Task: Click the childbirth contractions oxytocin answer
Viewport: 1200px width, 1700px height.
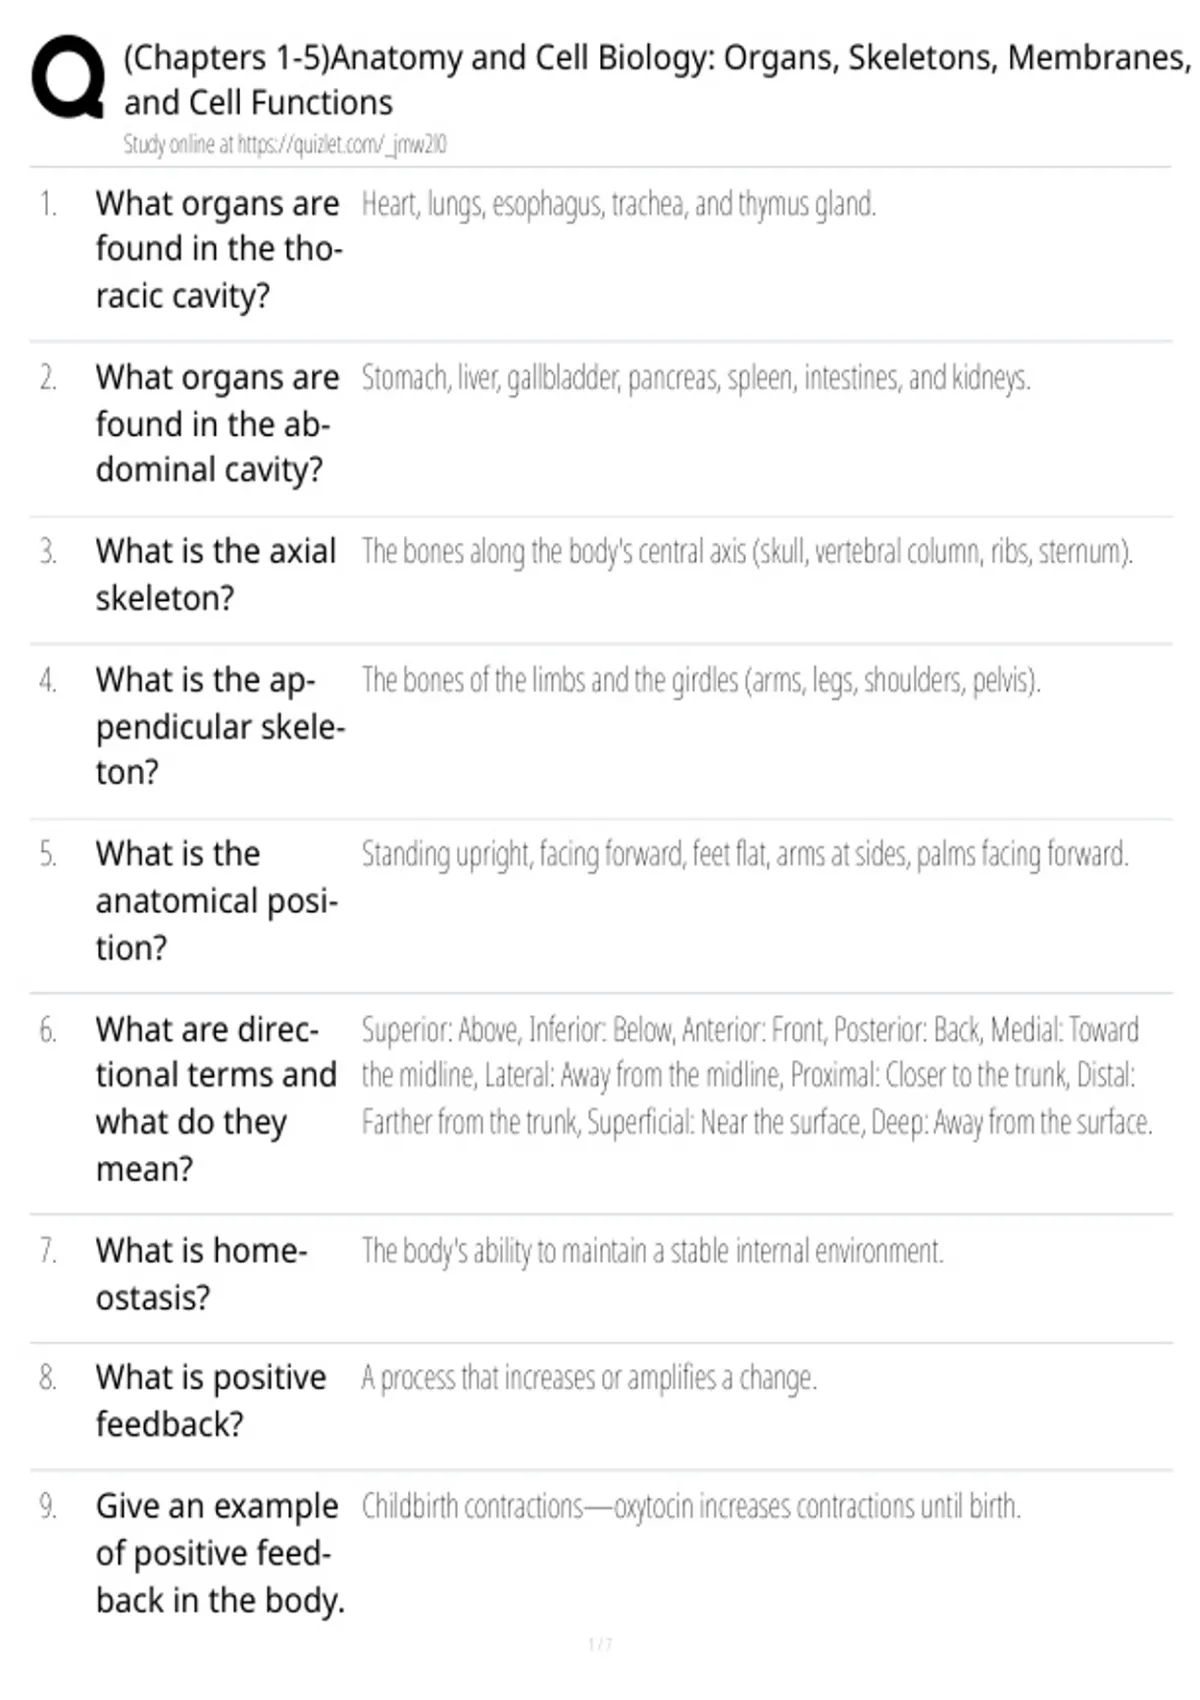Action: point(691,1506)
